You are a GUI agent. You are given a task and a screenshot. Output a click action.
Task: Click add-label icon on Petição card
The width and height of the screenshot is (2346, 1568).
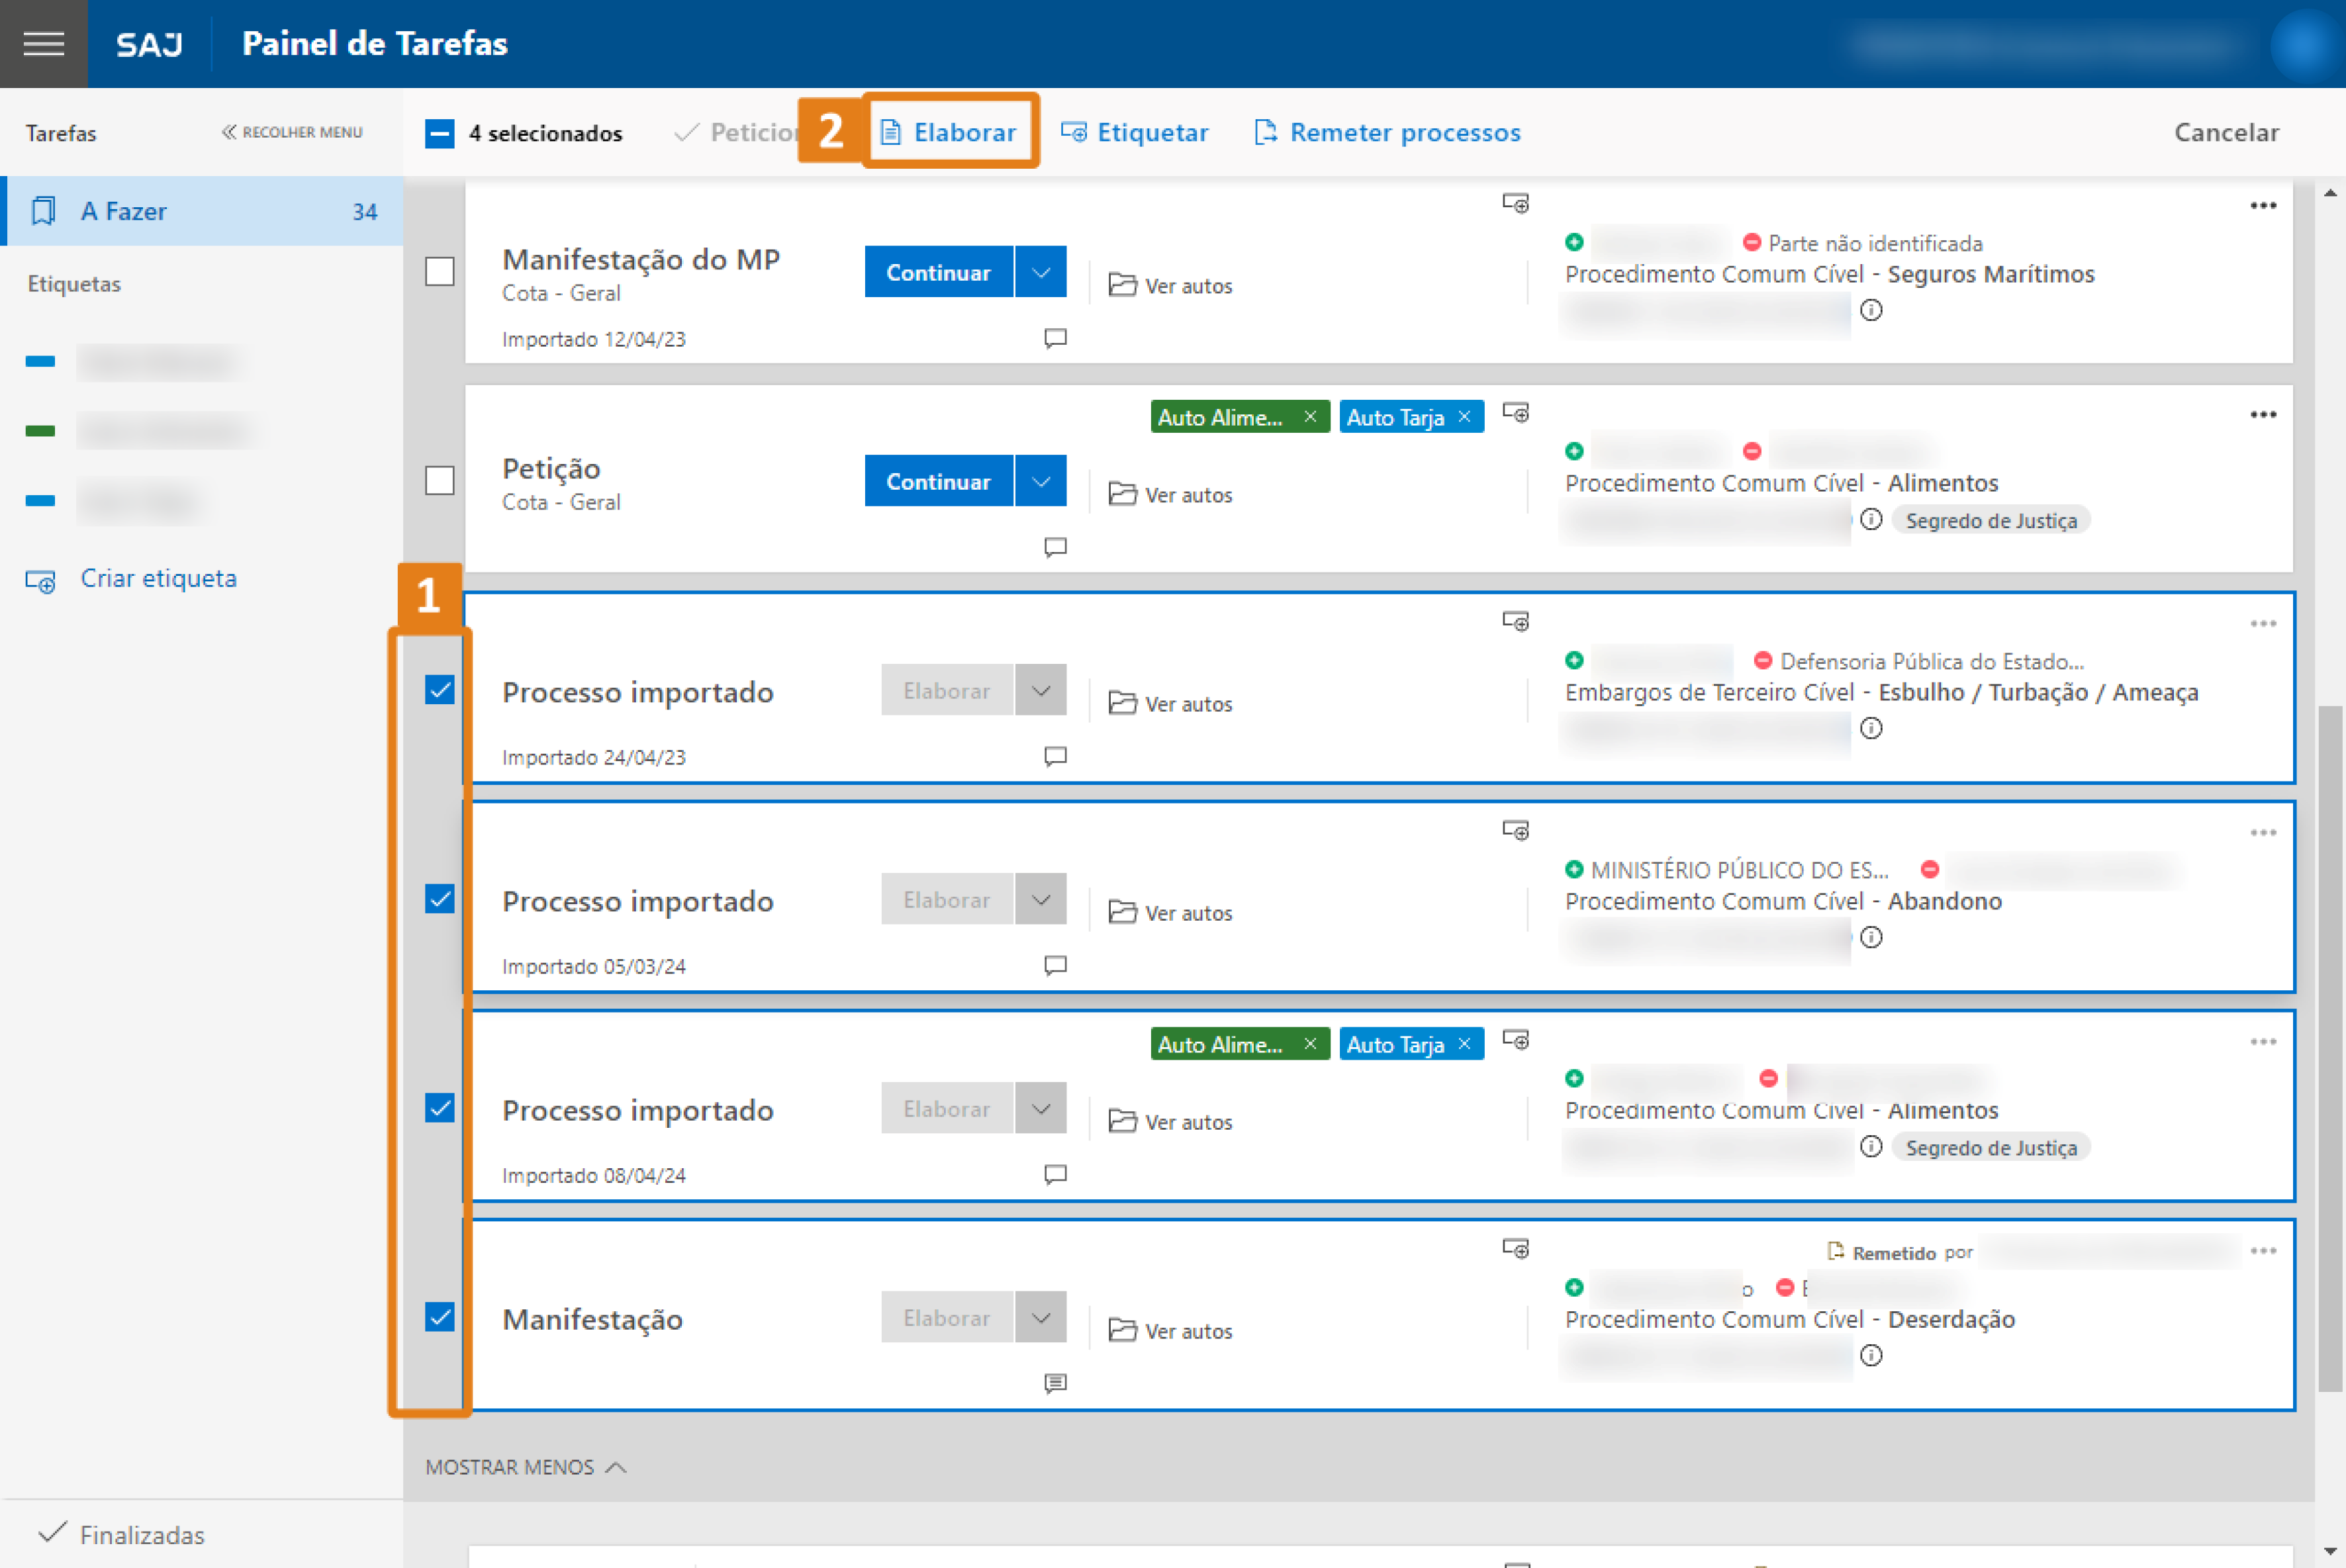1515,413
